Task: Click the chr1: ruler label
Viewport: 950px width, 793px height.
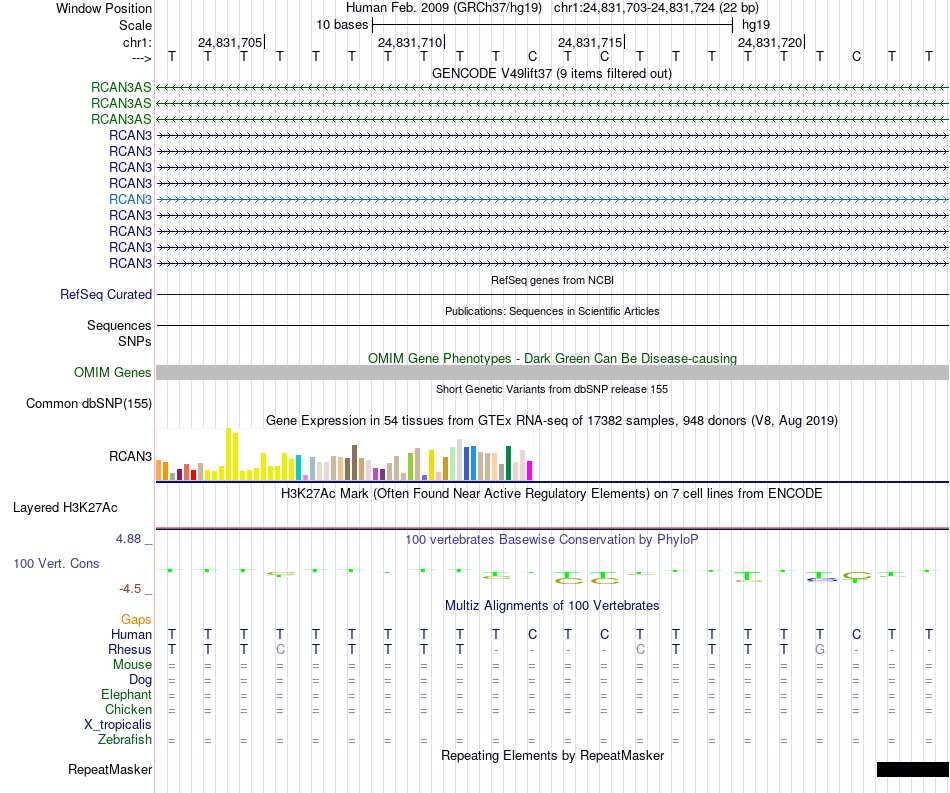Action: (137, 42)
